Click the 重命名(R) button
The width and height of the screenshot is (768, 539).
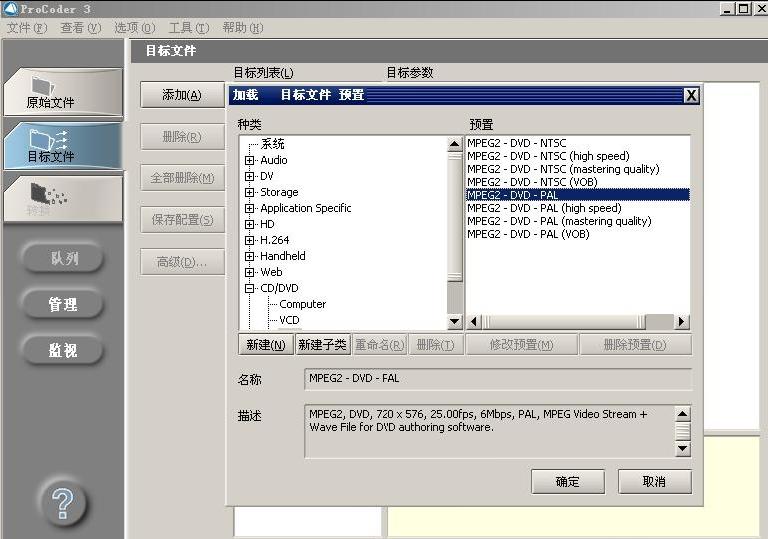coord(380,344)
